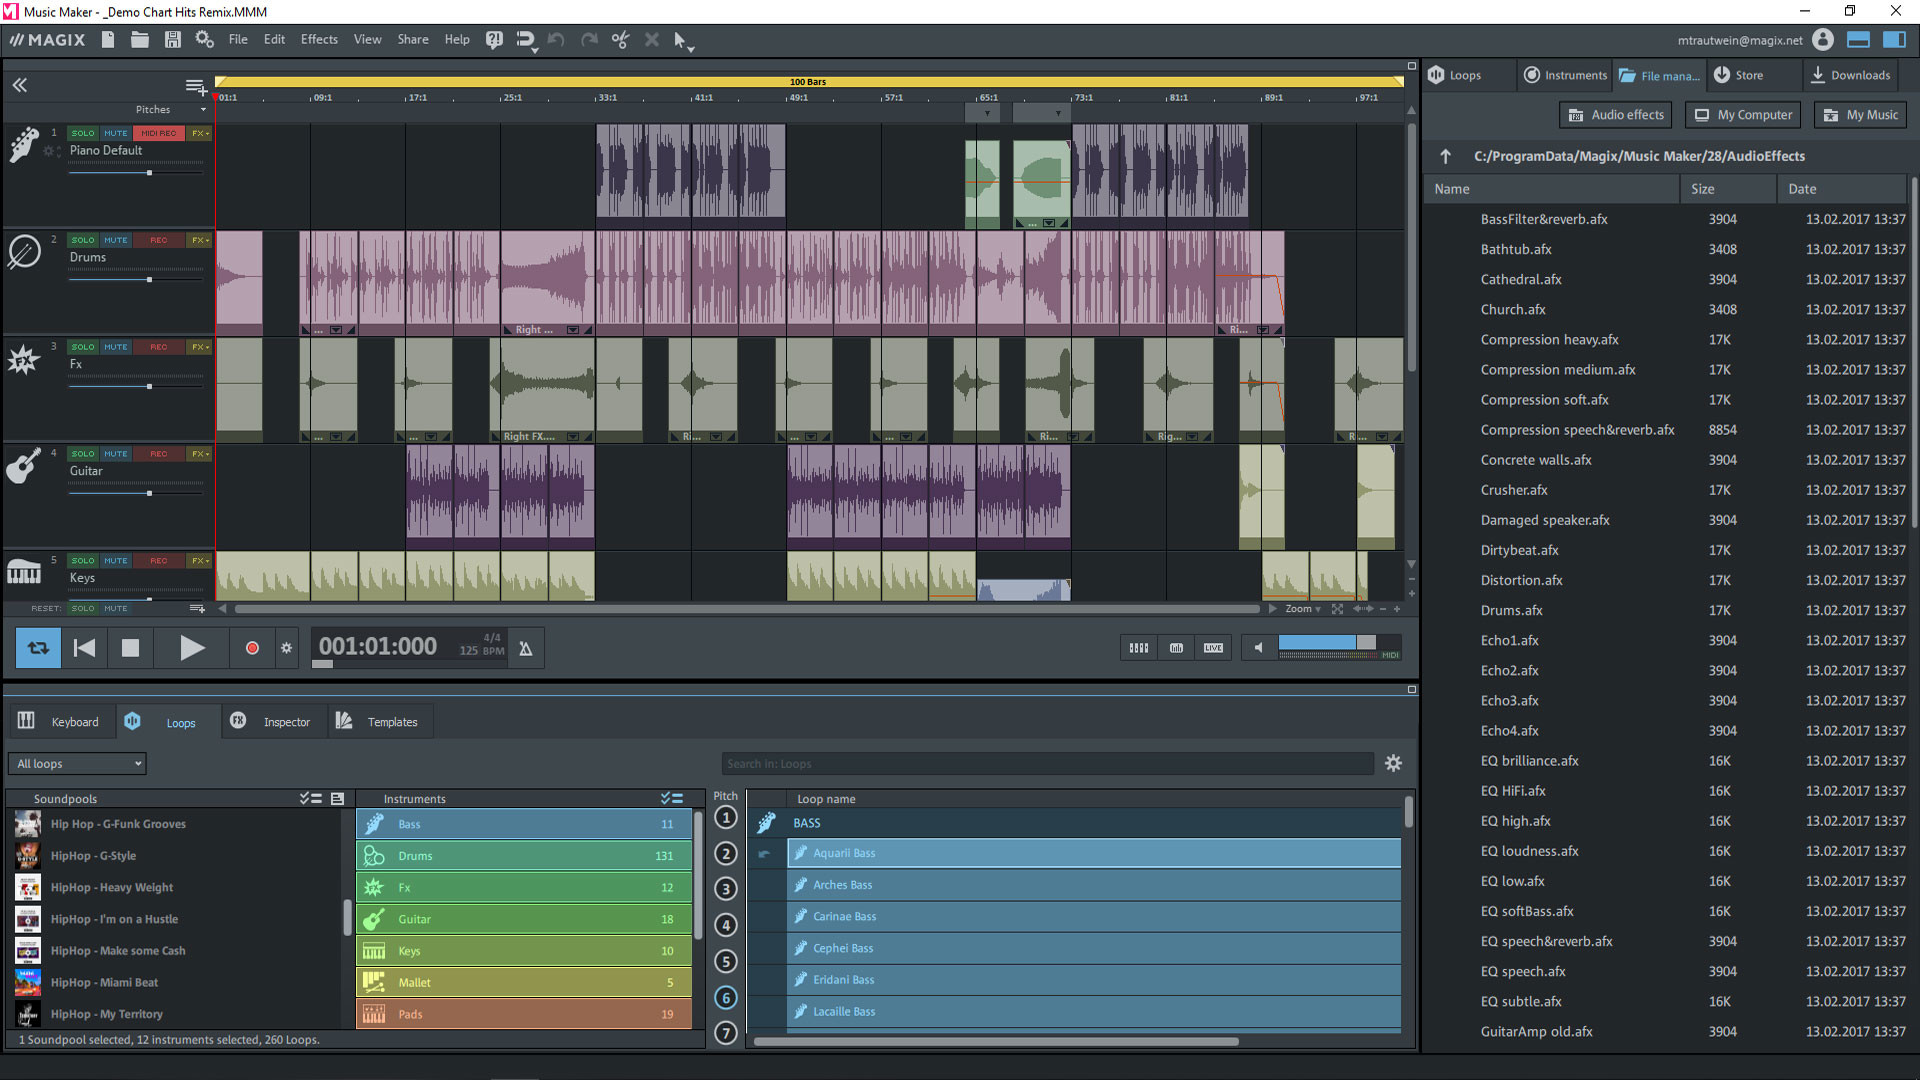Click the save project icon

[x=172, y=40]
